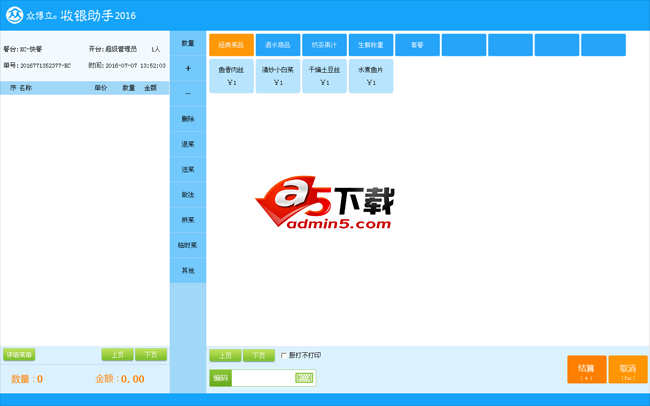650x406 pixels.
Task: Select the 套餐 category tab
Action: [417, 45]
